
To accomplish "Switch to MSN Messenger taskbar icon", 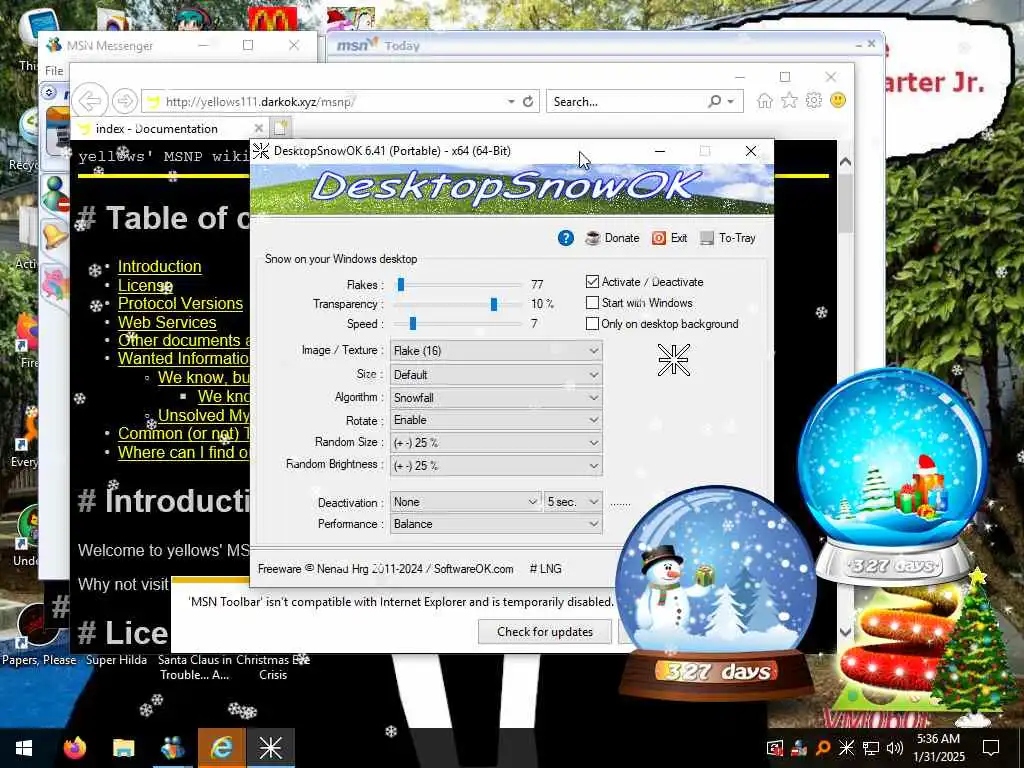I will point(172,748).
